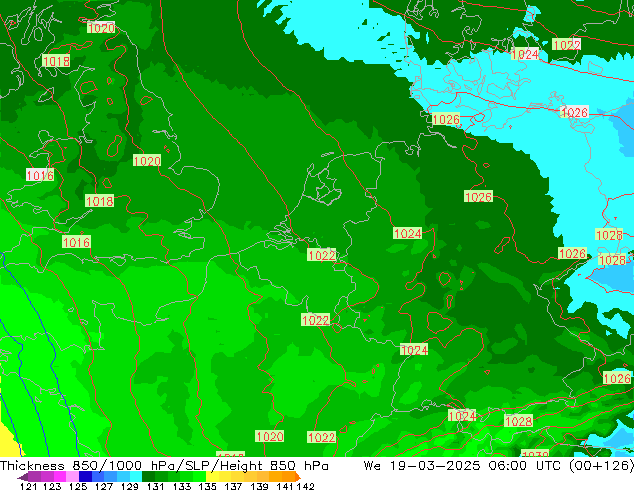Image resolution: width=634 pixels, height=490 pixels.
Task: Click the light pink legend swatch
Action: [72, 476]
